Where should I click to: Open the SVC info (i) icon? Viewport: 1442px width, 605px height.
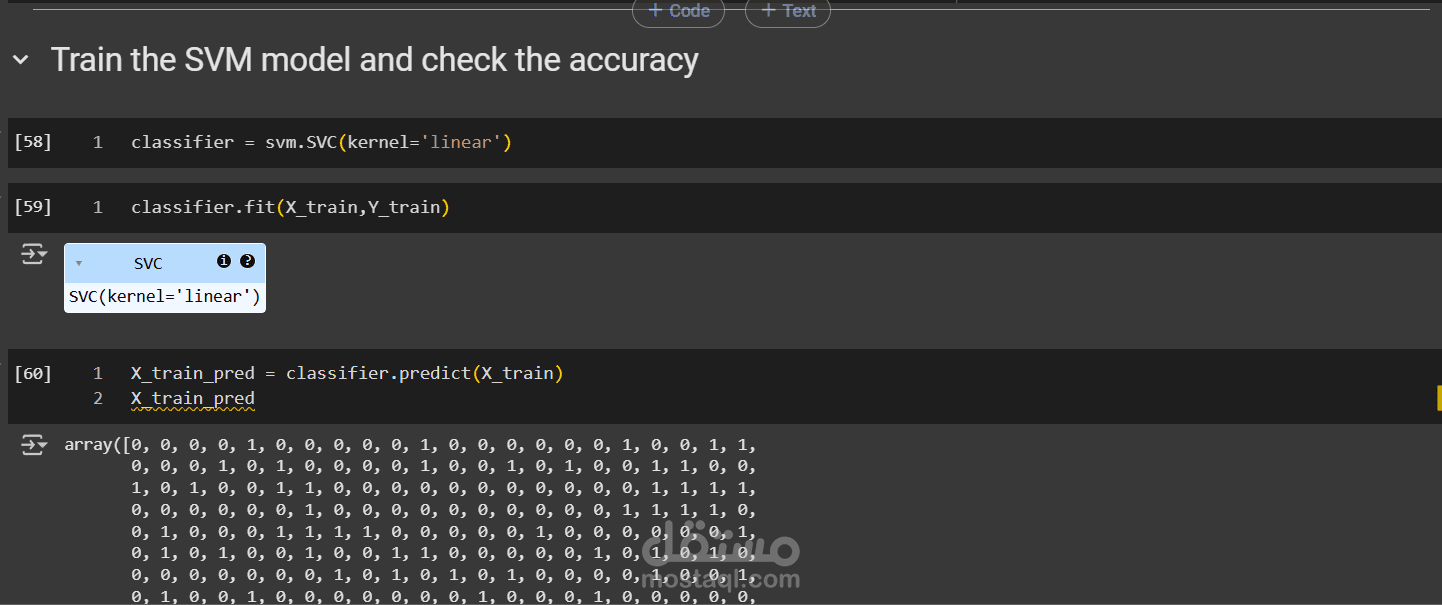click(224, 261)
